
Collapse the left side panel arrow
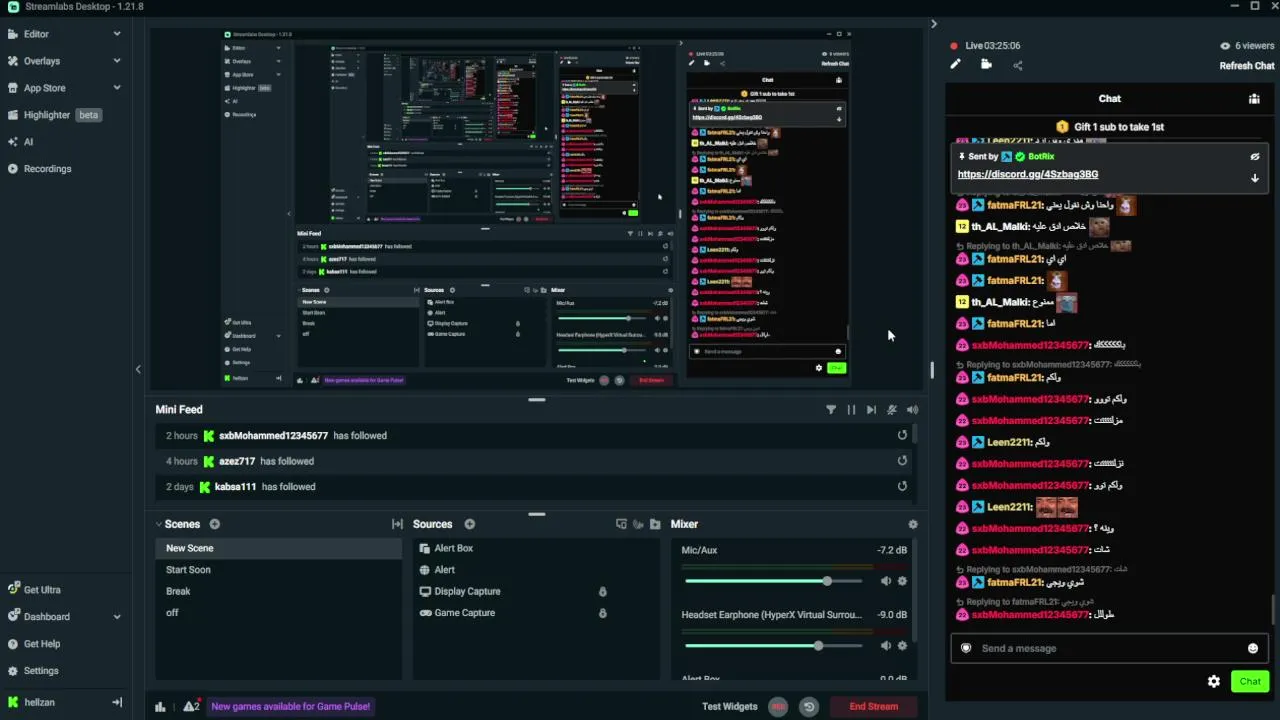138,369
